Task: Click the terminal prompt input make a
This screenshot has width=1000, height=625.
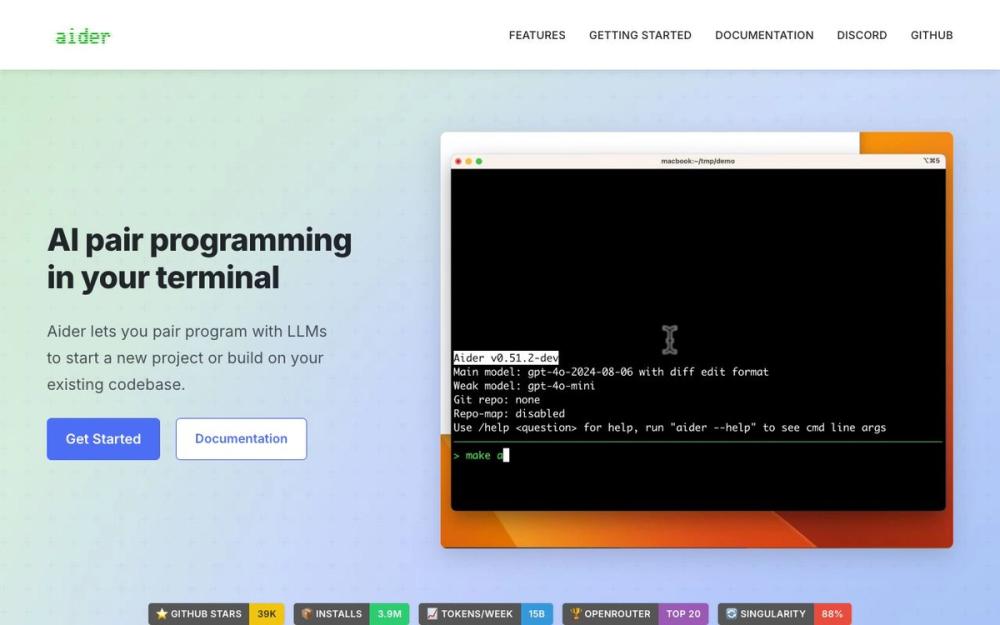Action: [x=482, y=455]
